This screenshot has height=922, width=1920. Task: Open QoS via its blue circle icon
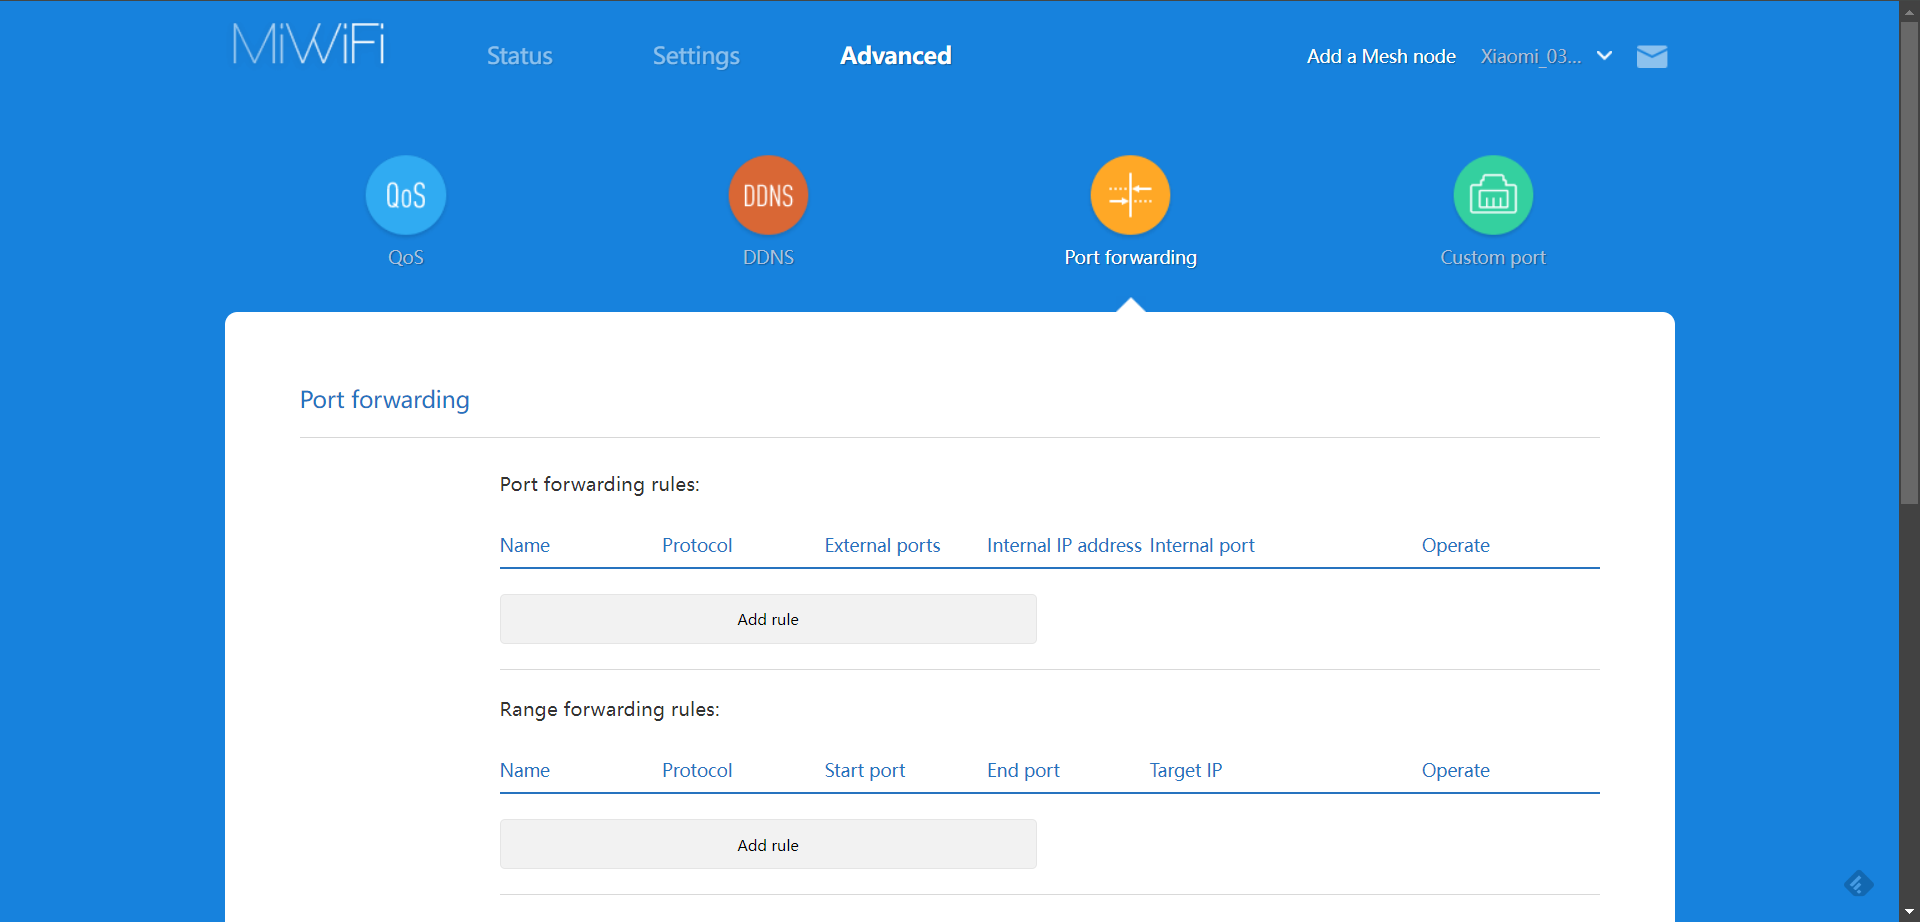[406, 195]
